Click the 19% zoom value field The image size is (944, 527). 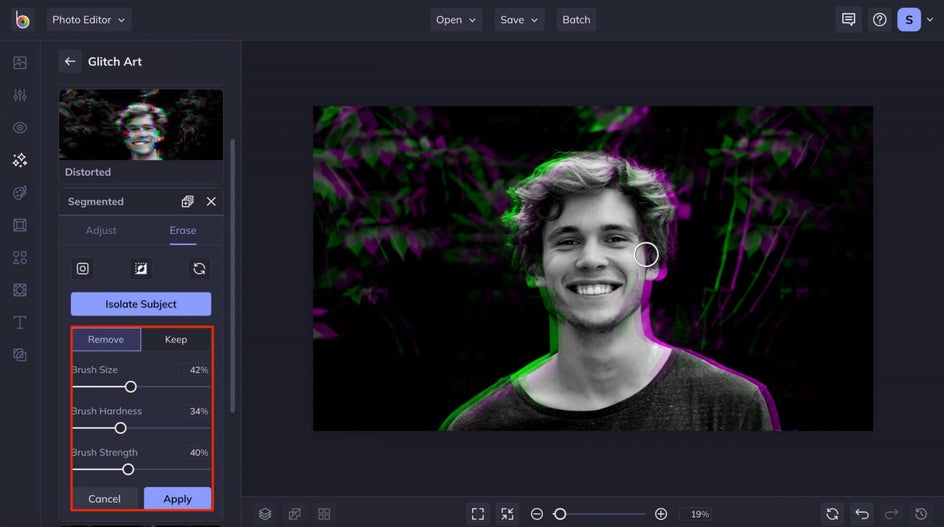[698, 514]
